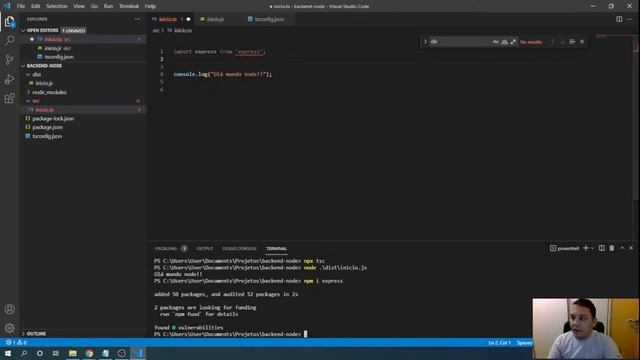Go to previous find match arrow

(x=553, y=42)
